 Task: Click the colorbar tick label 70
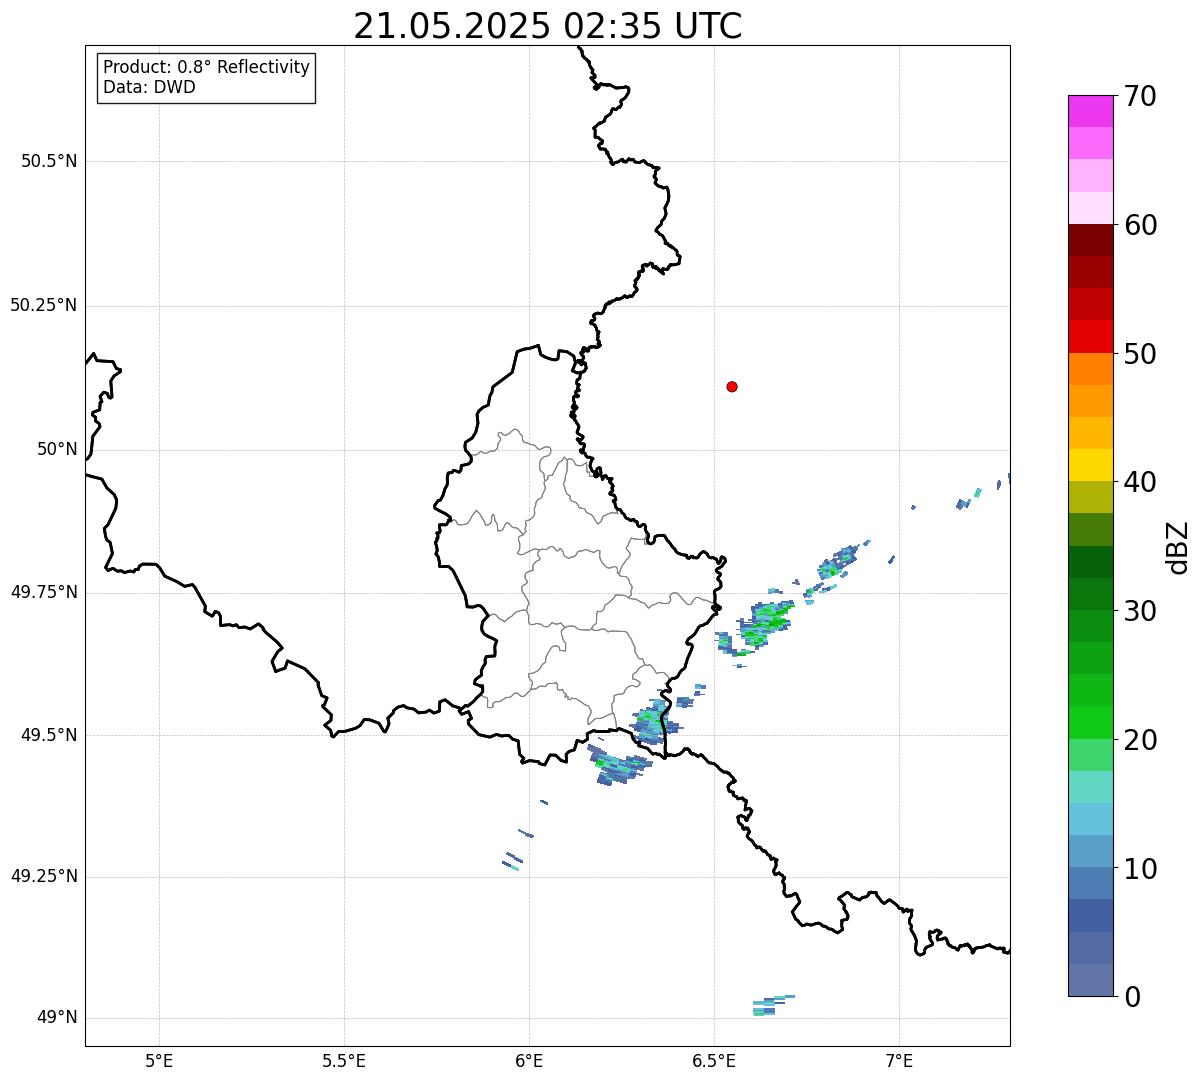tap(1140, 96)
